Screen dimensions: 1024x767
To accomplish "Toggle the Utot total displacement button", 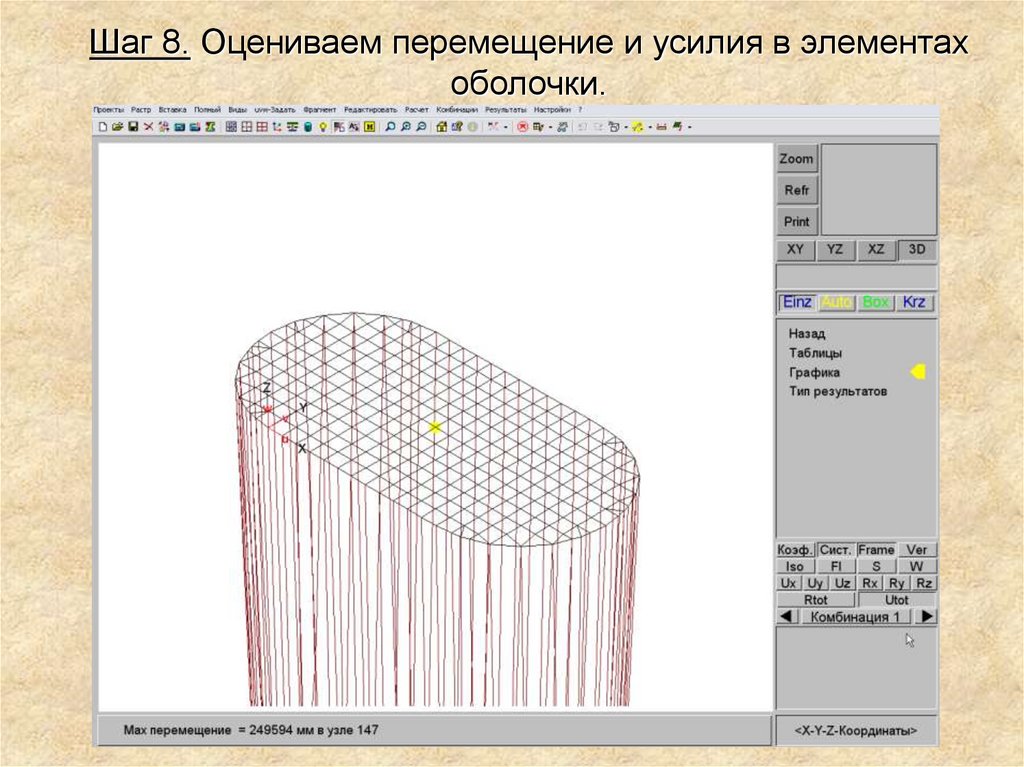I will (x=897, y=600).
